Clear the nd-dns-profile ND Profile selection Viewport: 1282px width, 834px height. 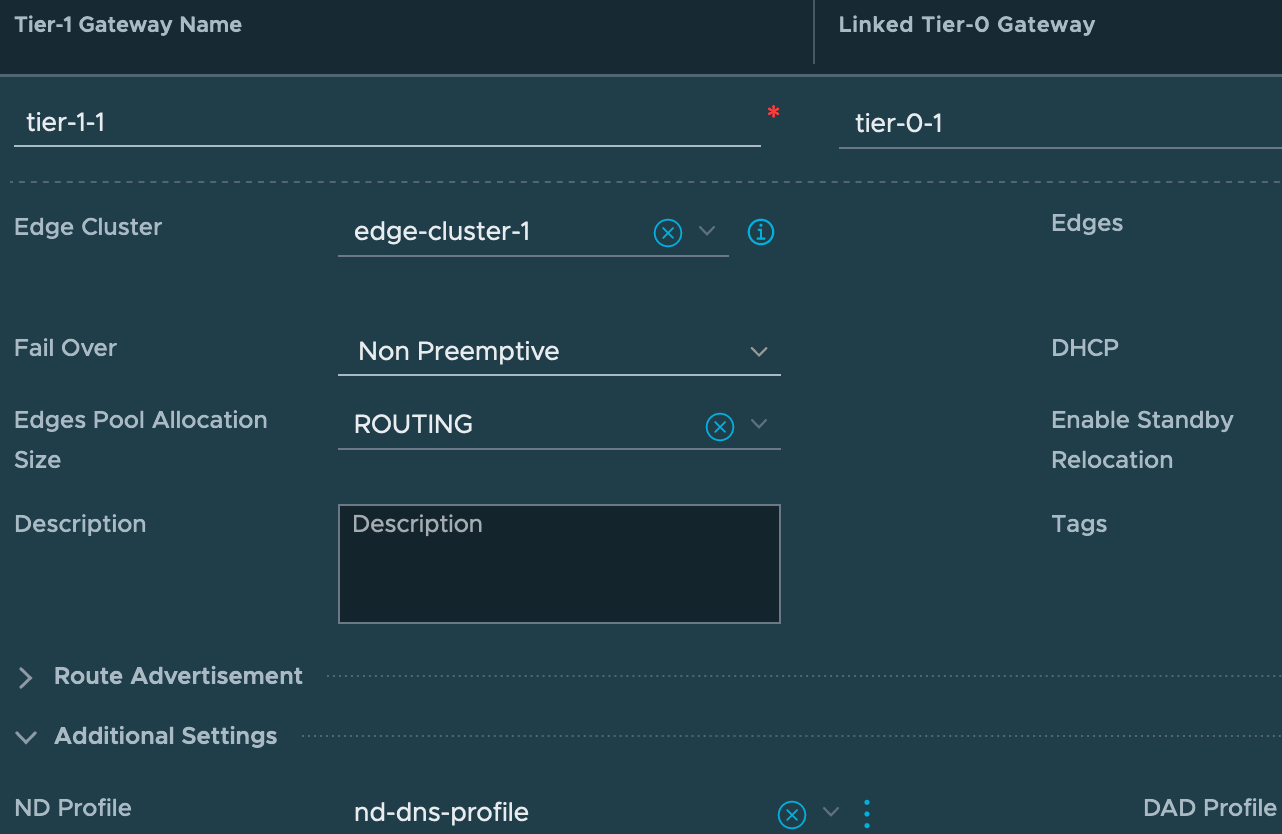coord(791,815)
